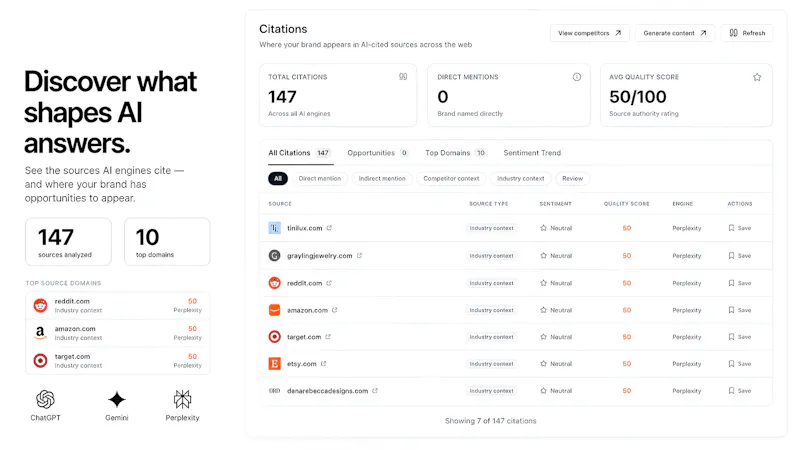Open the Top Domains tab

pyautogui.click(x=456, y=153)
